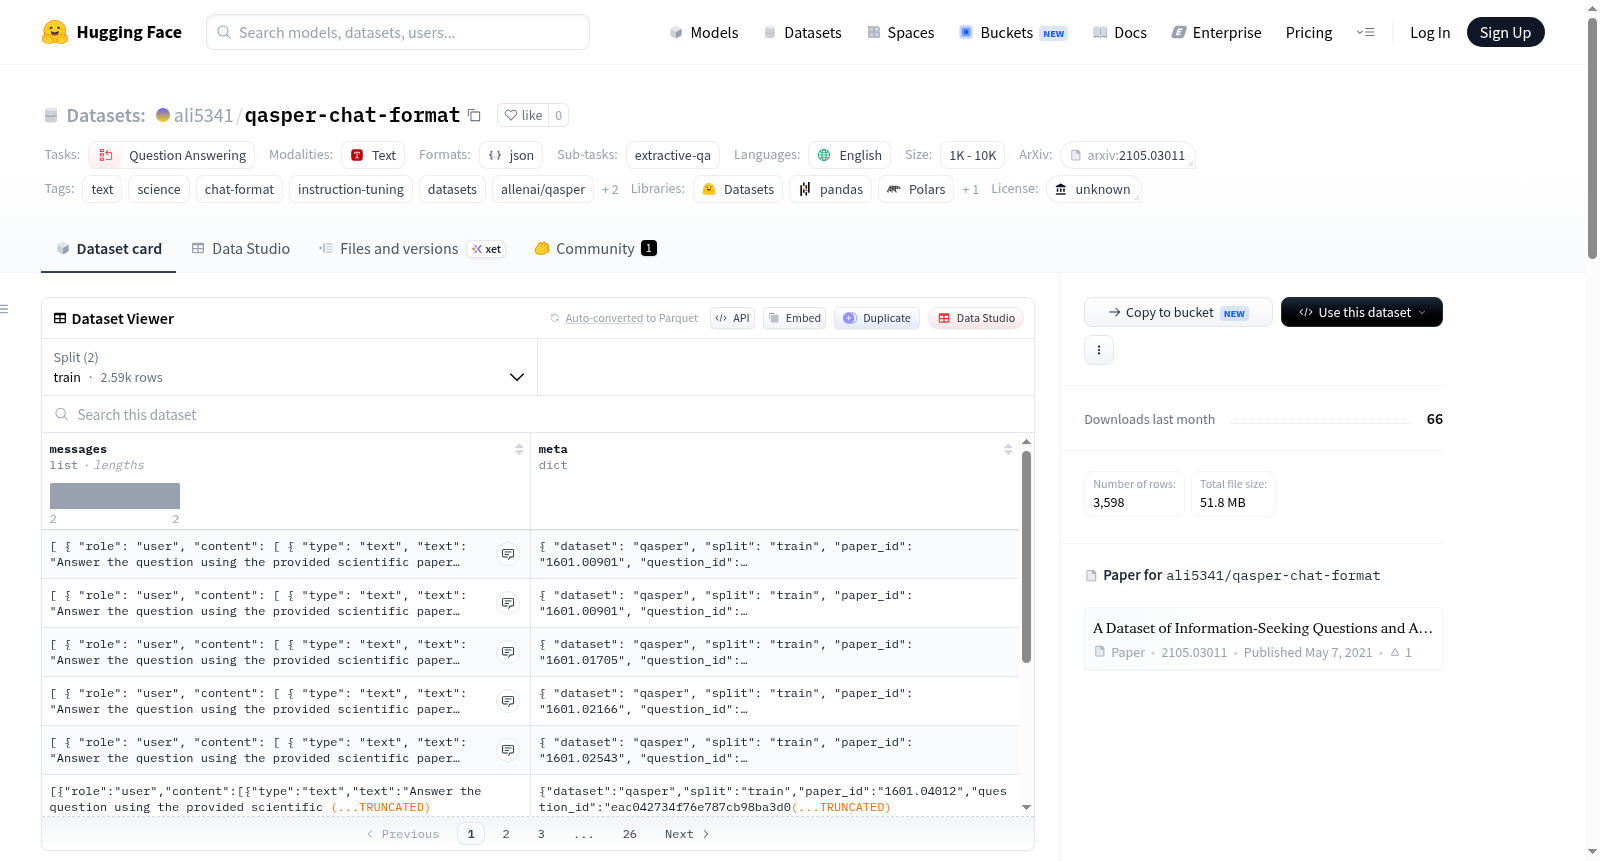Click the Sign Up button
Viewport: 1600px width, 861px height.
1505,32
